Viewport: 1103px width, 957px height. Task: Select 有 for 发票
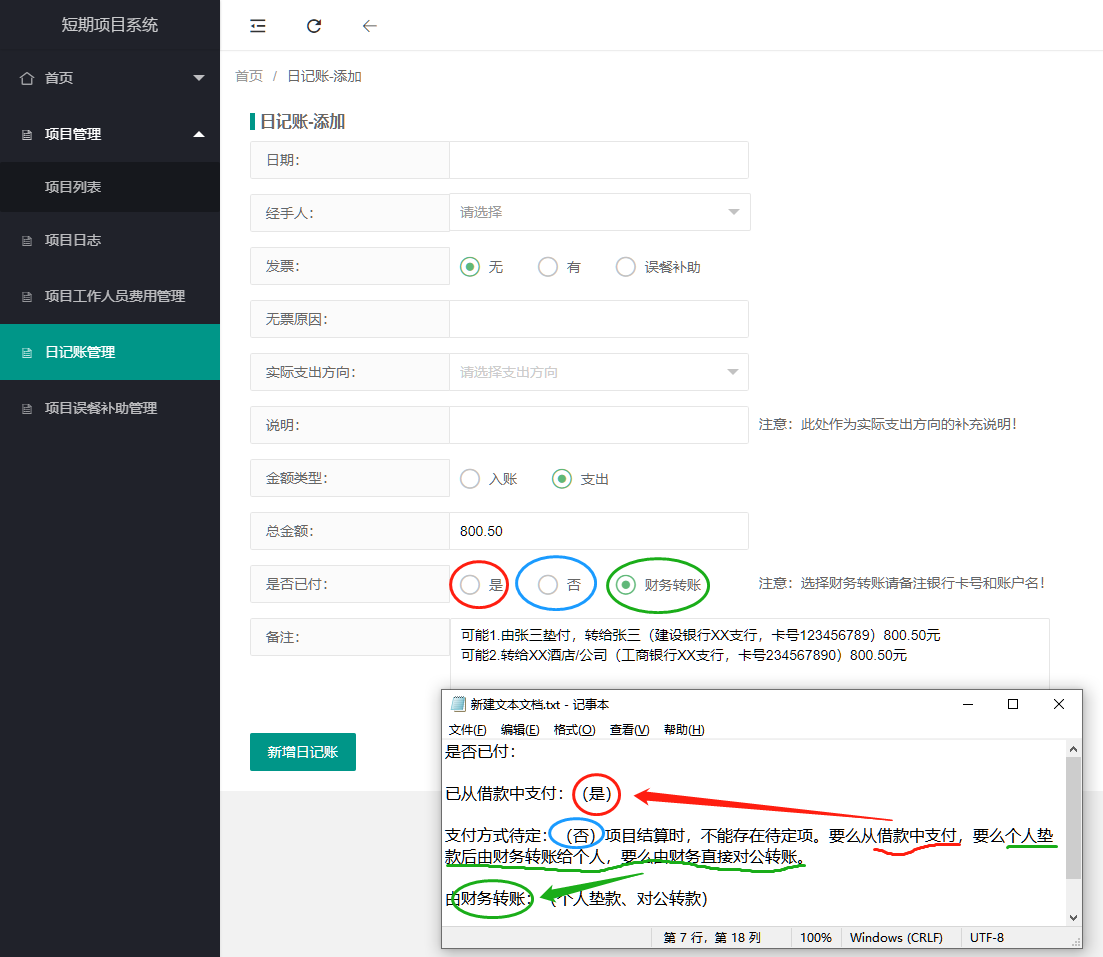tap(548, 267)
